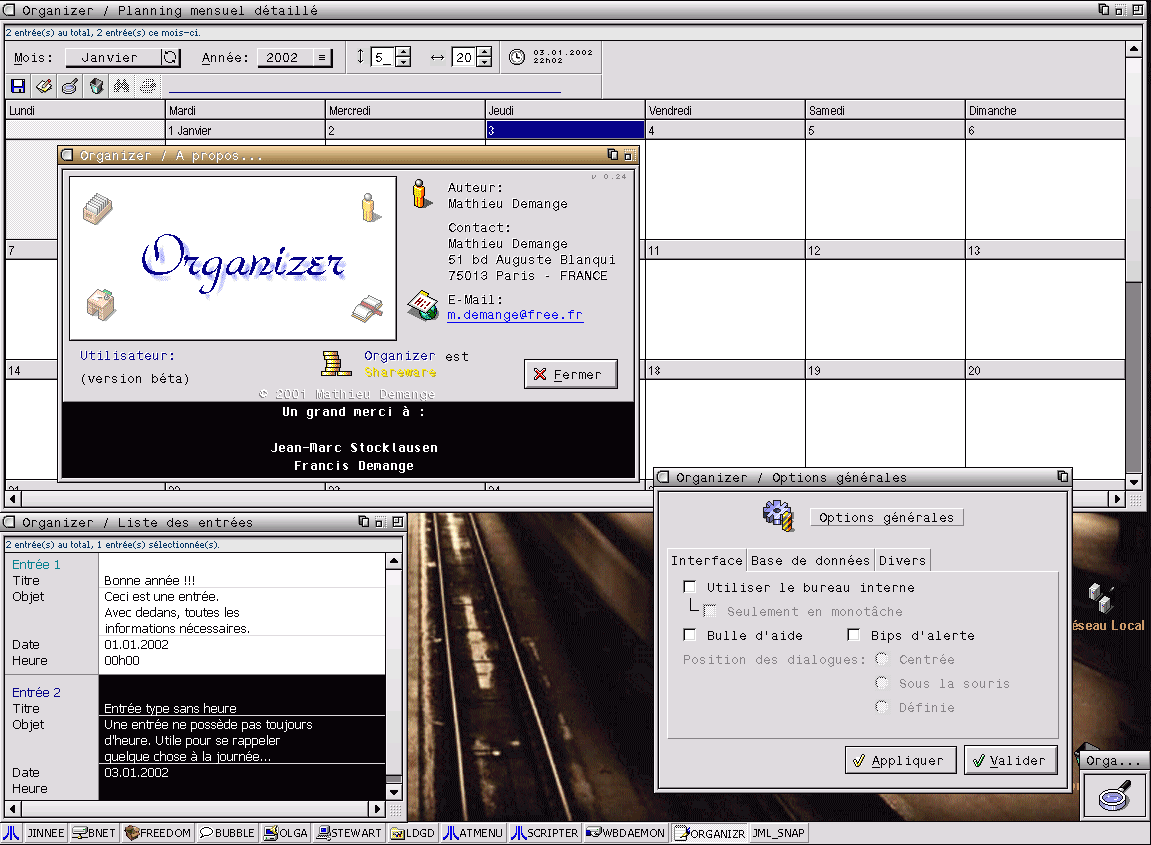The height and width of the screenshot is (845, 1151).
Task: Click the pencil edit entry icon
Action: [x=44, y=86]
